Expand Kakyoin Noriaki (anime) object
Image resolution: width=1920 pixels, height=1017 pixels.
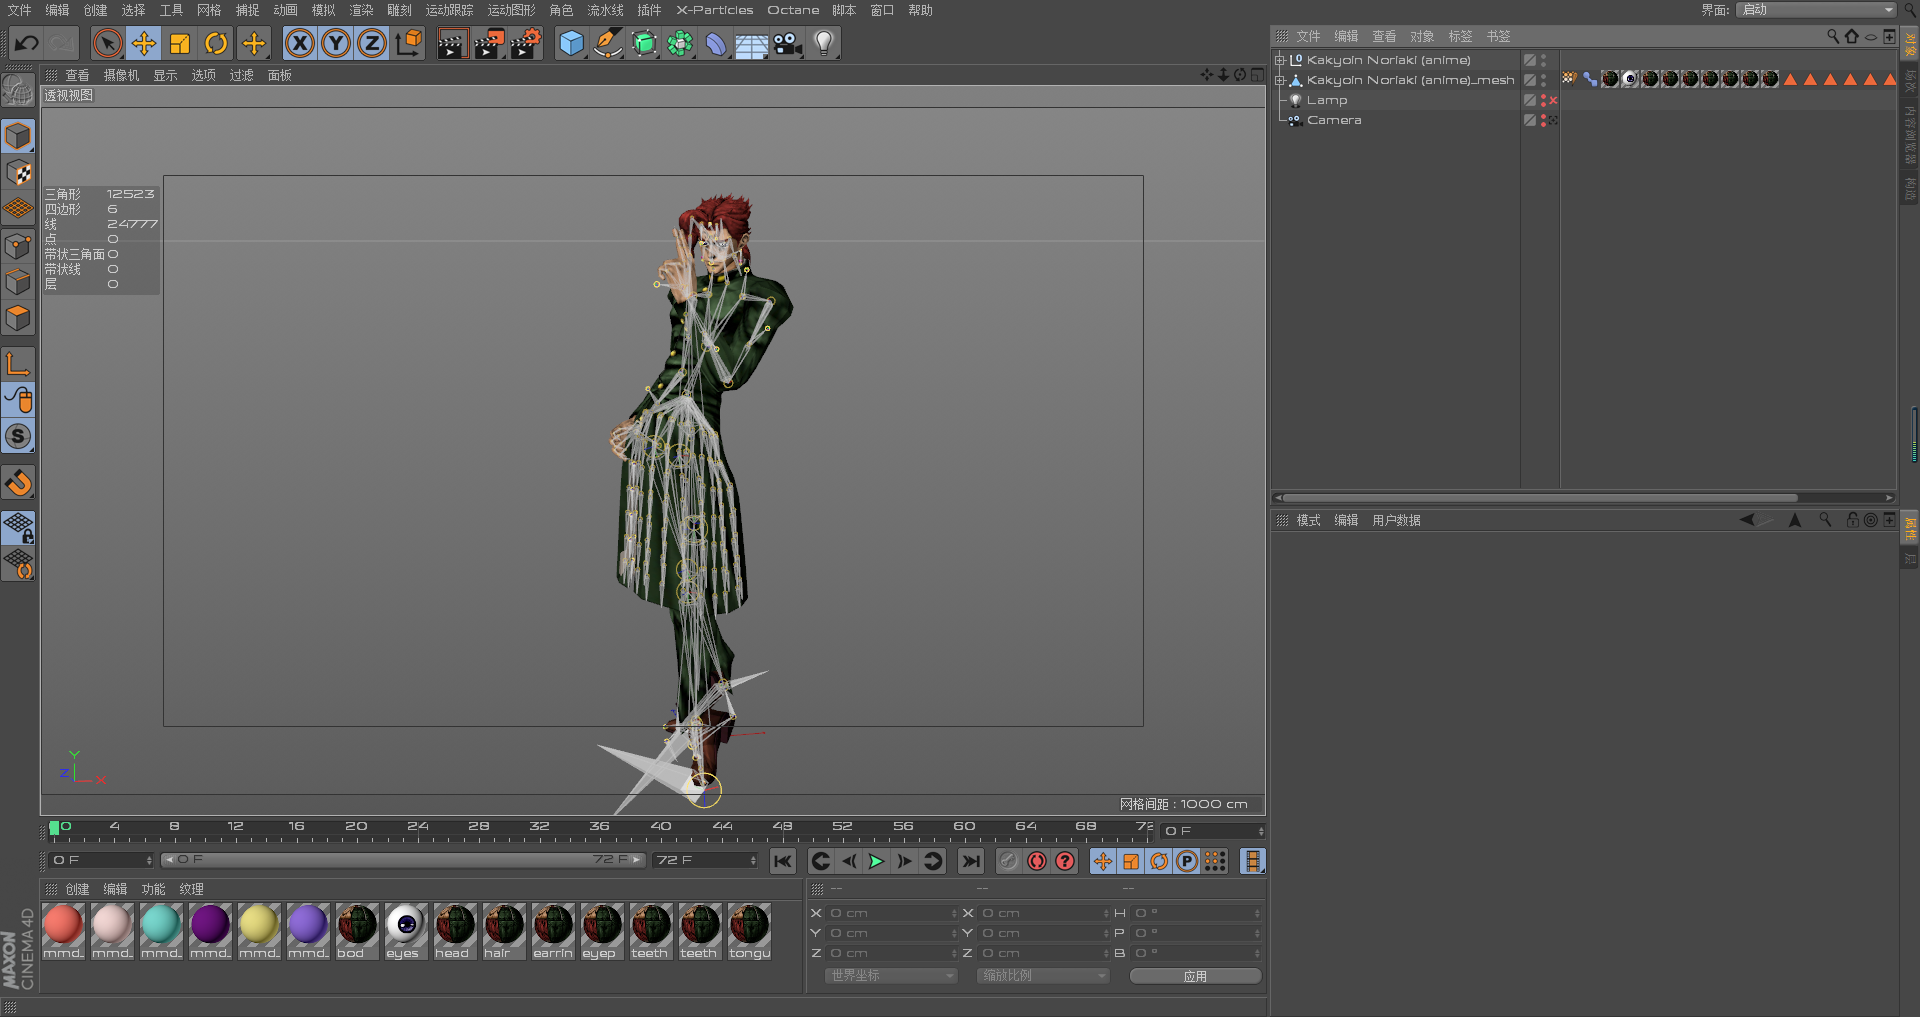(1279, 60)
